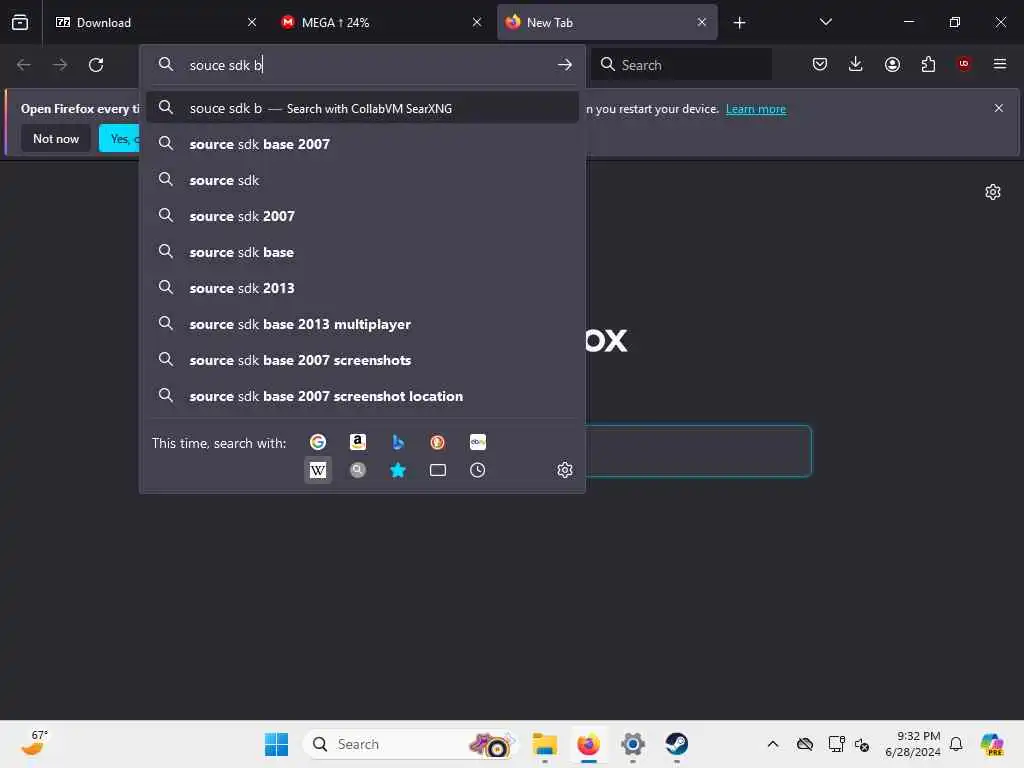Search within Bookmarks star icon
Viewport: 1024px width, 768px height.
398,470
